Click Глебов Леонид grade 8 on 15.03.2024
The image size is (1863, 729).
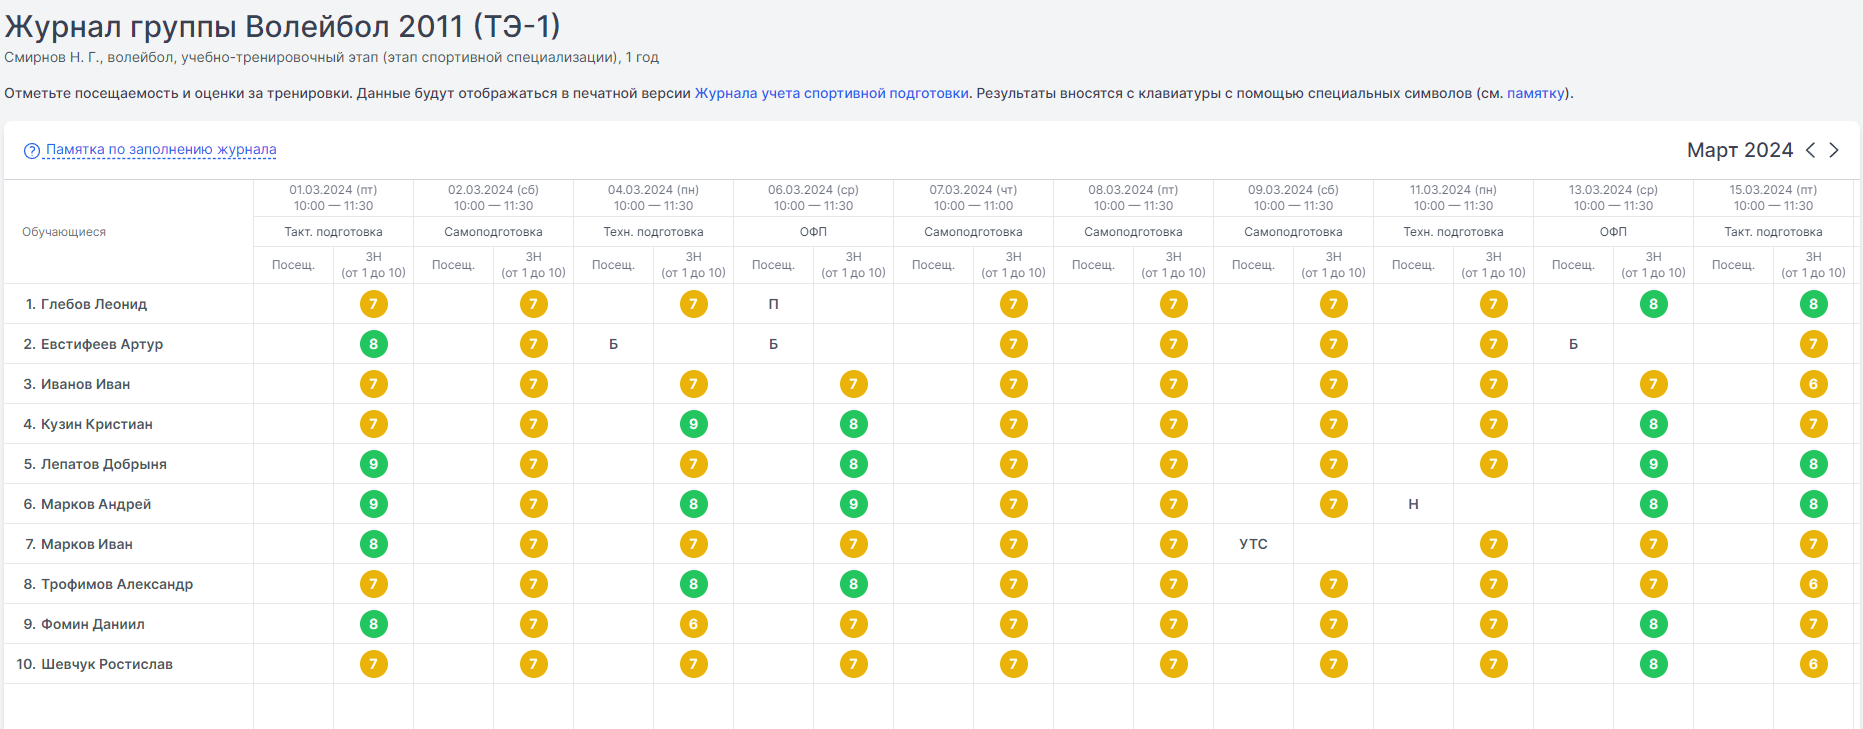click(x=1814, y=304)
